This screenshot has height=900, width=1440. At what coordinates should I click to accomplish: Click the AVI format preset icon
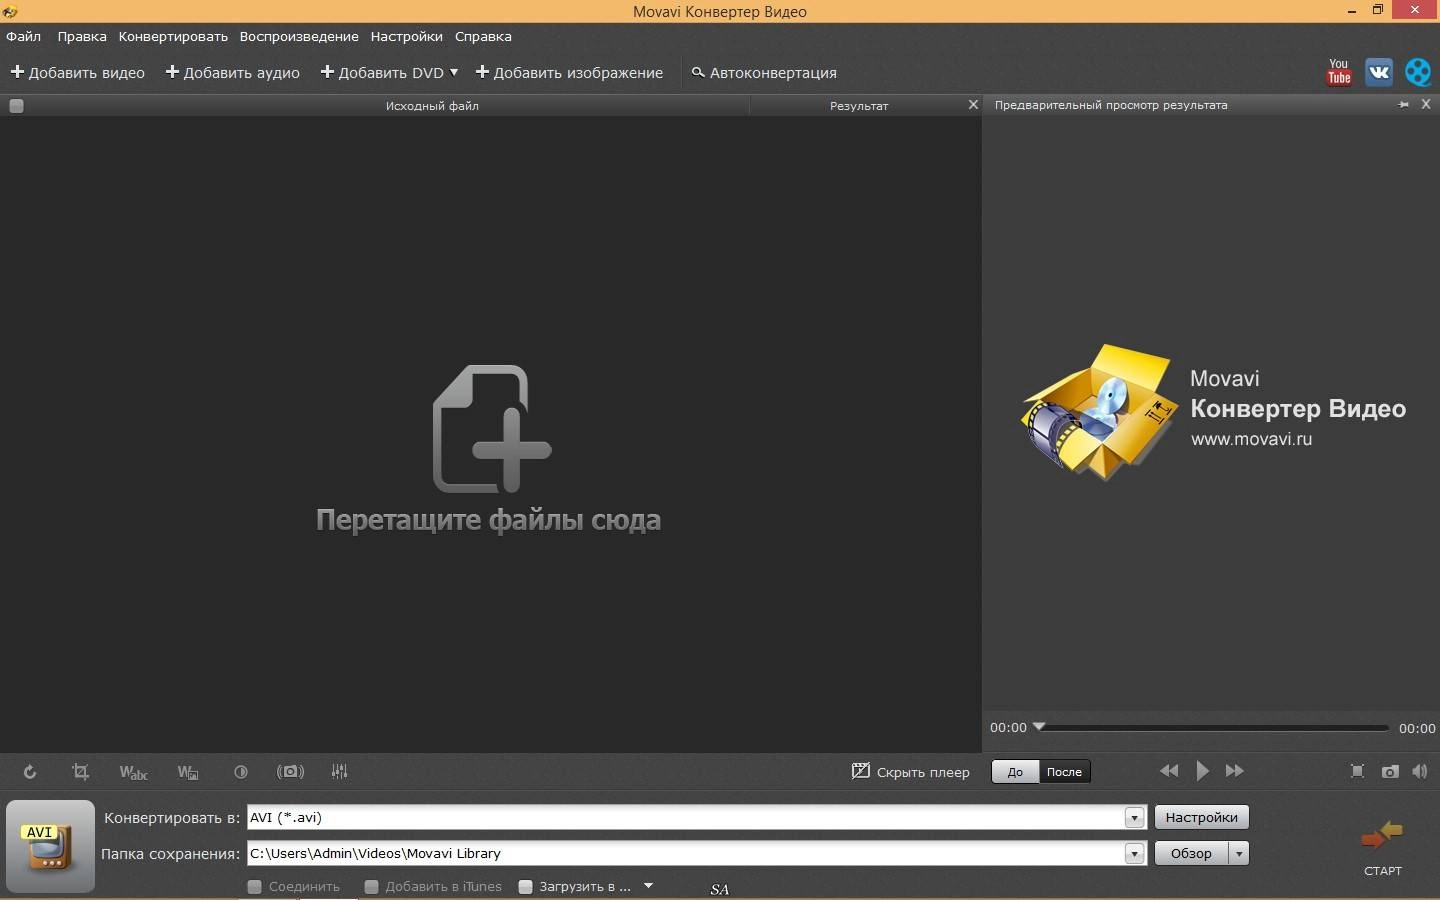point(50,846)
